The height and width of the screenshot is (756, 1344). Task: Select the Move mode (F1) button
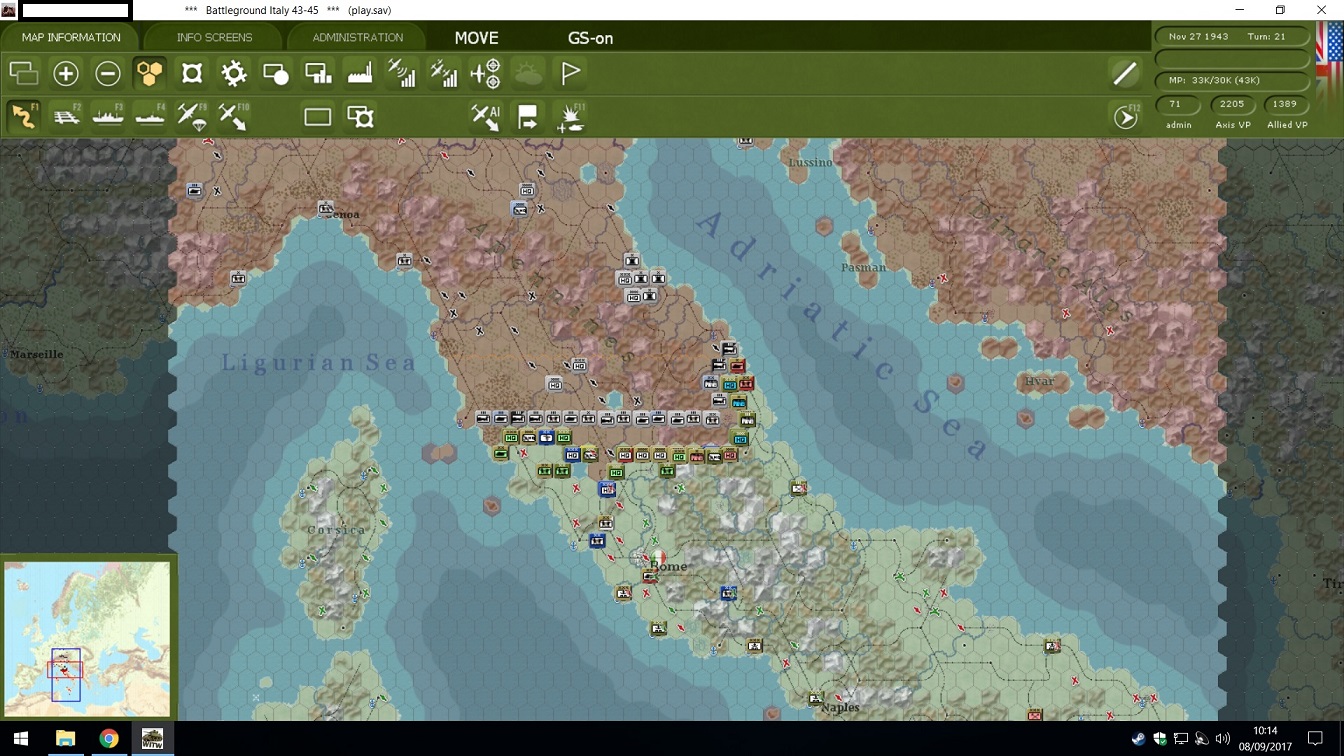tap(24, 116)
